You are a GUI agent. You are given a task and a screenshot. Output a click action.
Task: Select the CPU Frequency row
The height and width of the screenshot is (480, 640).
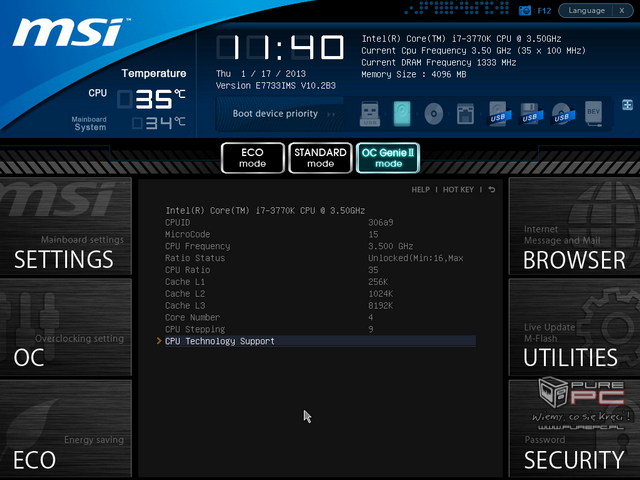click(x=320, y=246)
